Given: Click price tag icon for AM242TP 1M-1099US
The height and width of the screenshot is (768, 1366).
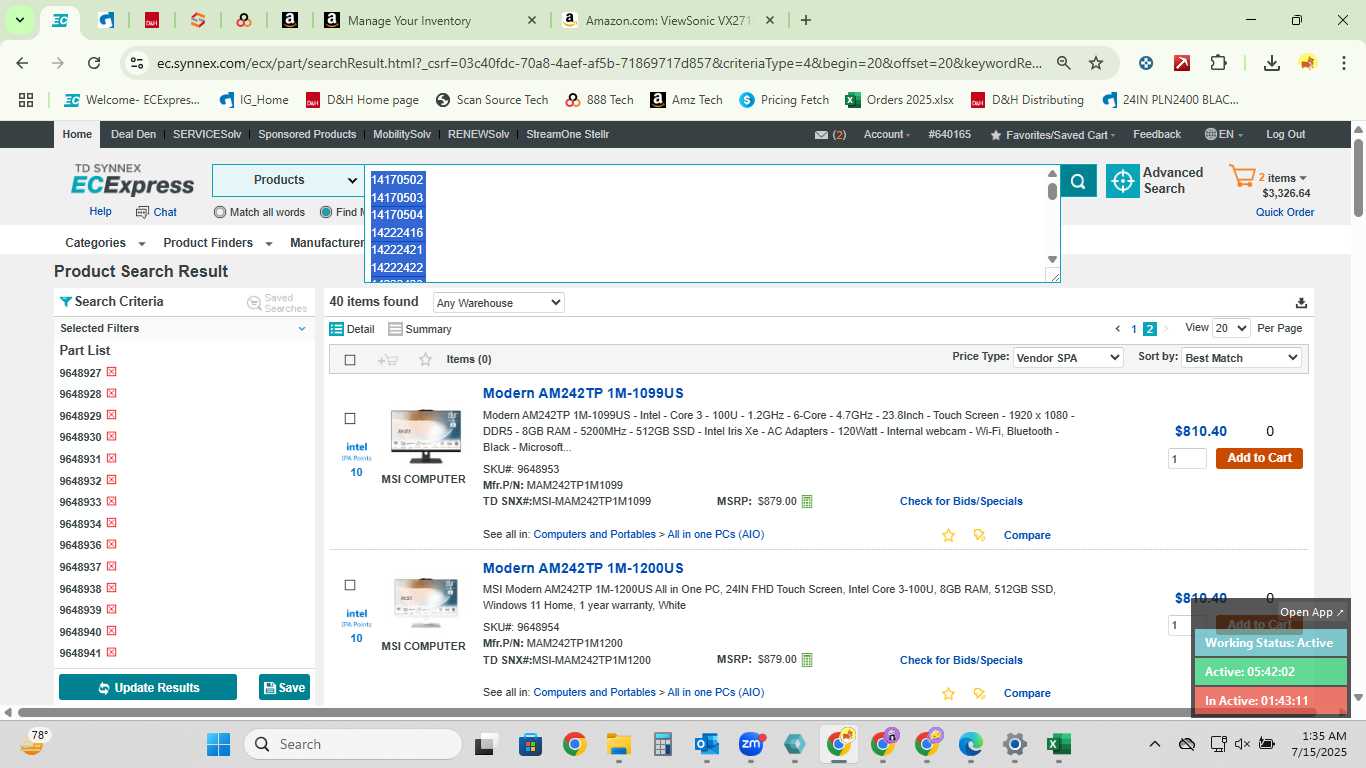Looking at the screenshot, I should 979,535.
